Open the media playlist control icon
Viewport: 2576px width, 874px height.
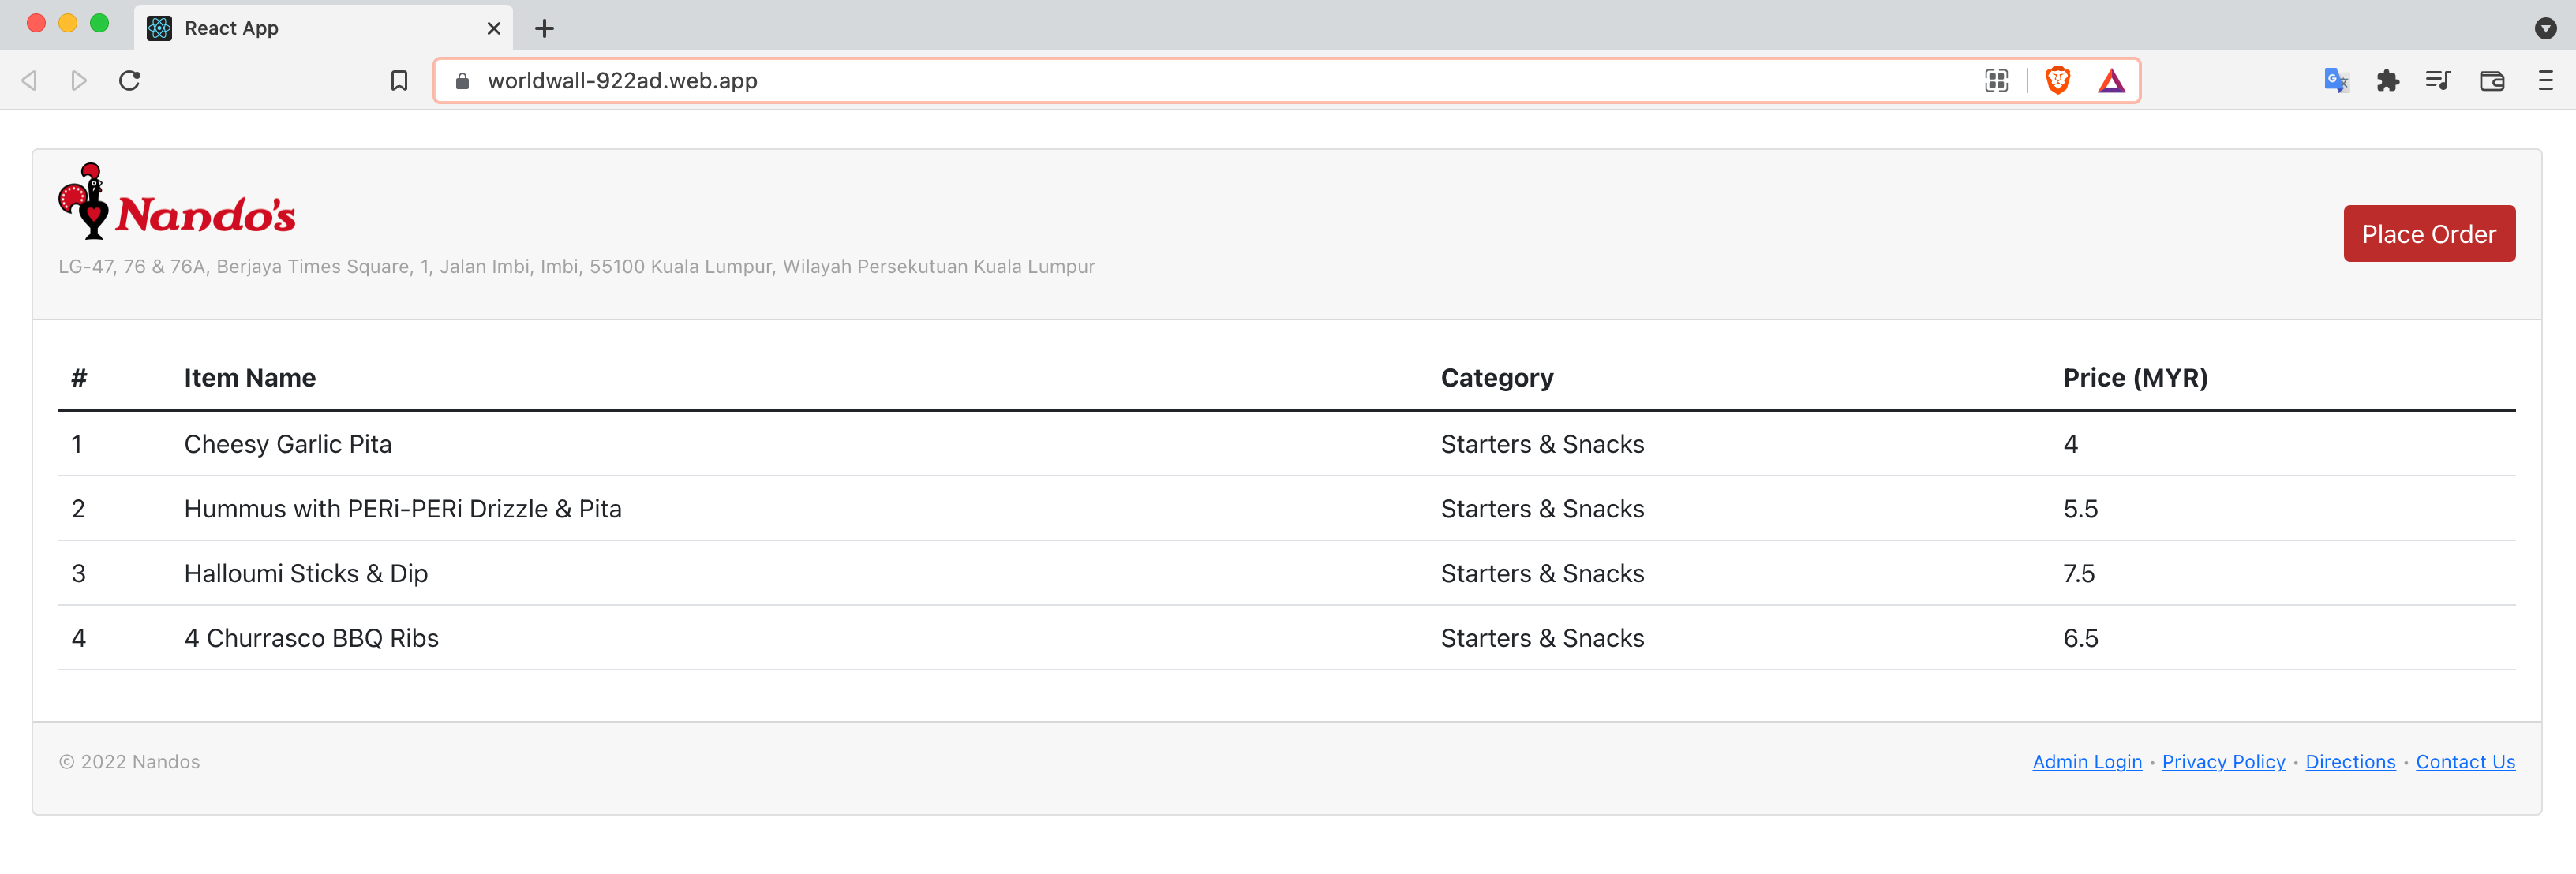(2438, 80)
